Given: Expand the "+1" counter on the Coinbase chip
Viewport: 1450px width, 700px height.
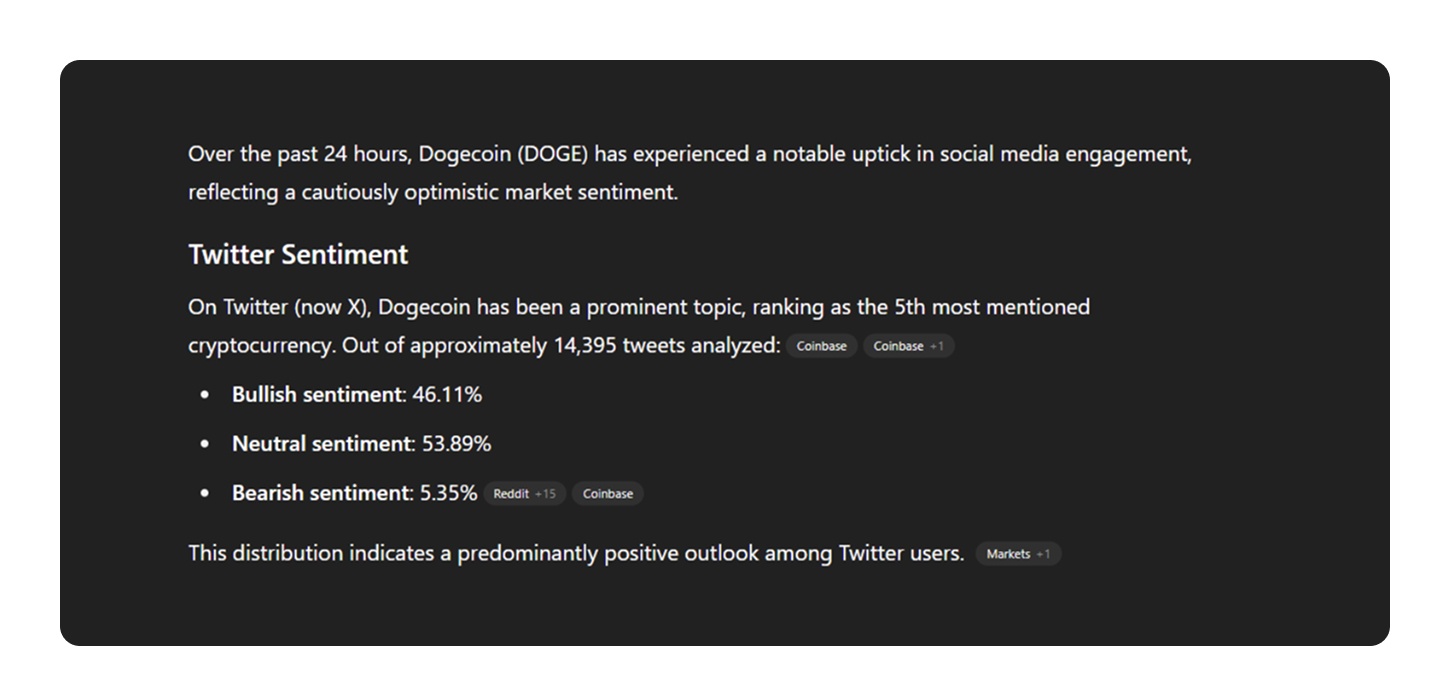Looking at the screenshot, I should click(936, 346).
